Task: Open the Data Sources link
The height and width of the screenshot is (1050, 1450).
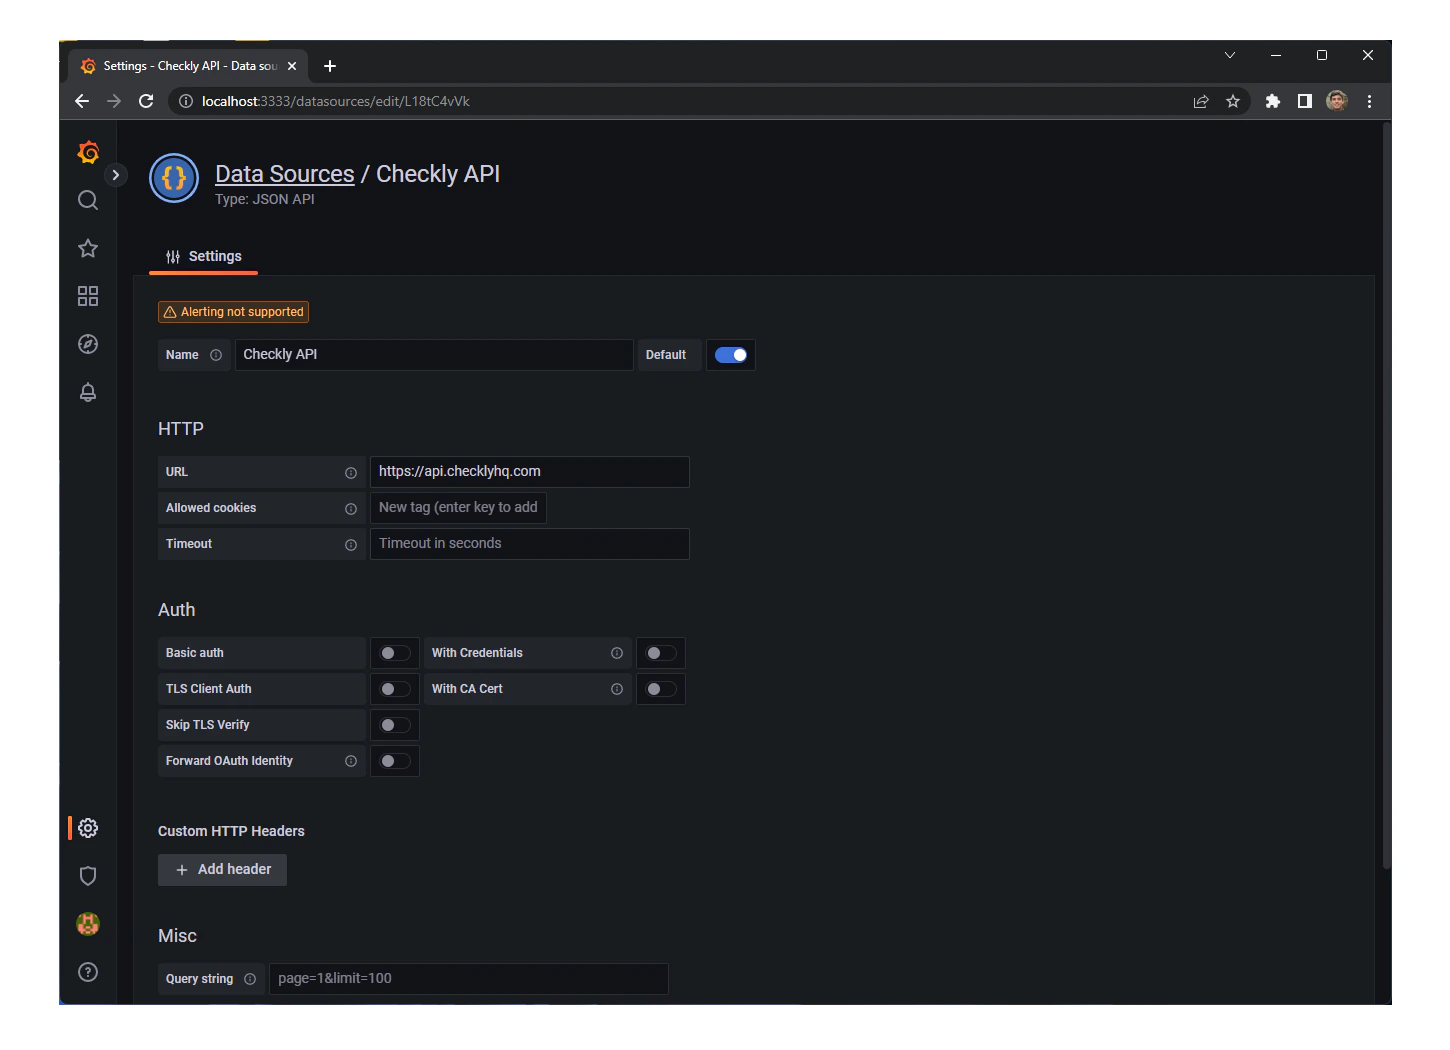Action: (x=284, y=173)
